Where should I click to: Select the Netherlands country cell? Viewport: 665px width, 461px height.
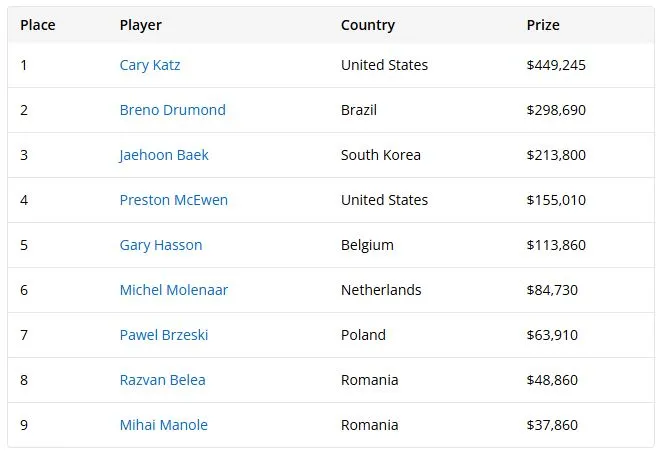tap(381, 290)
